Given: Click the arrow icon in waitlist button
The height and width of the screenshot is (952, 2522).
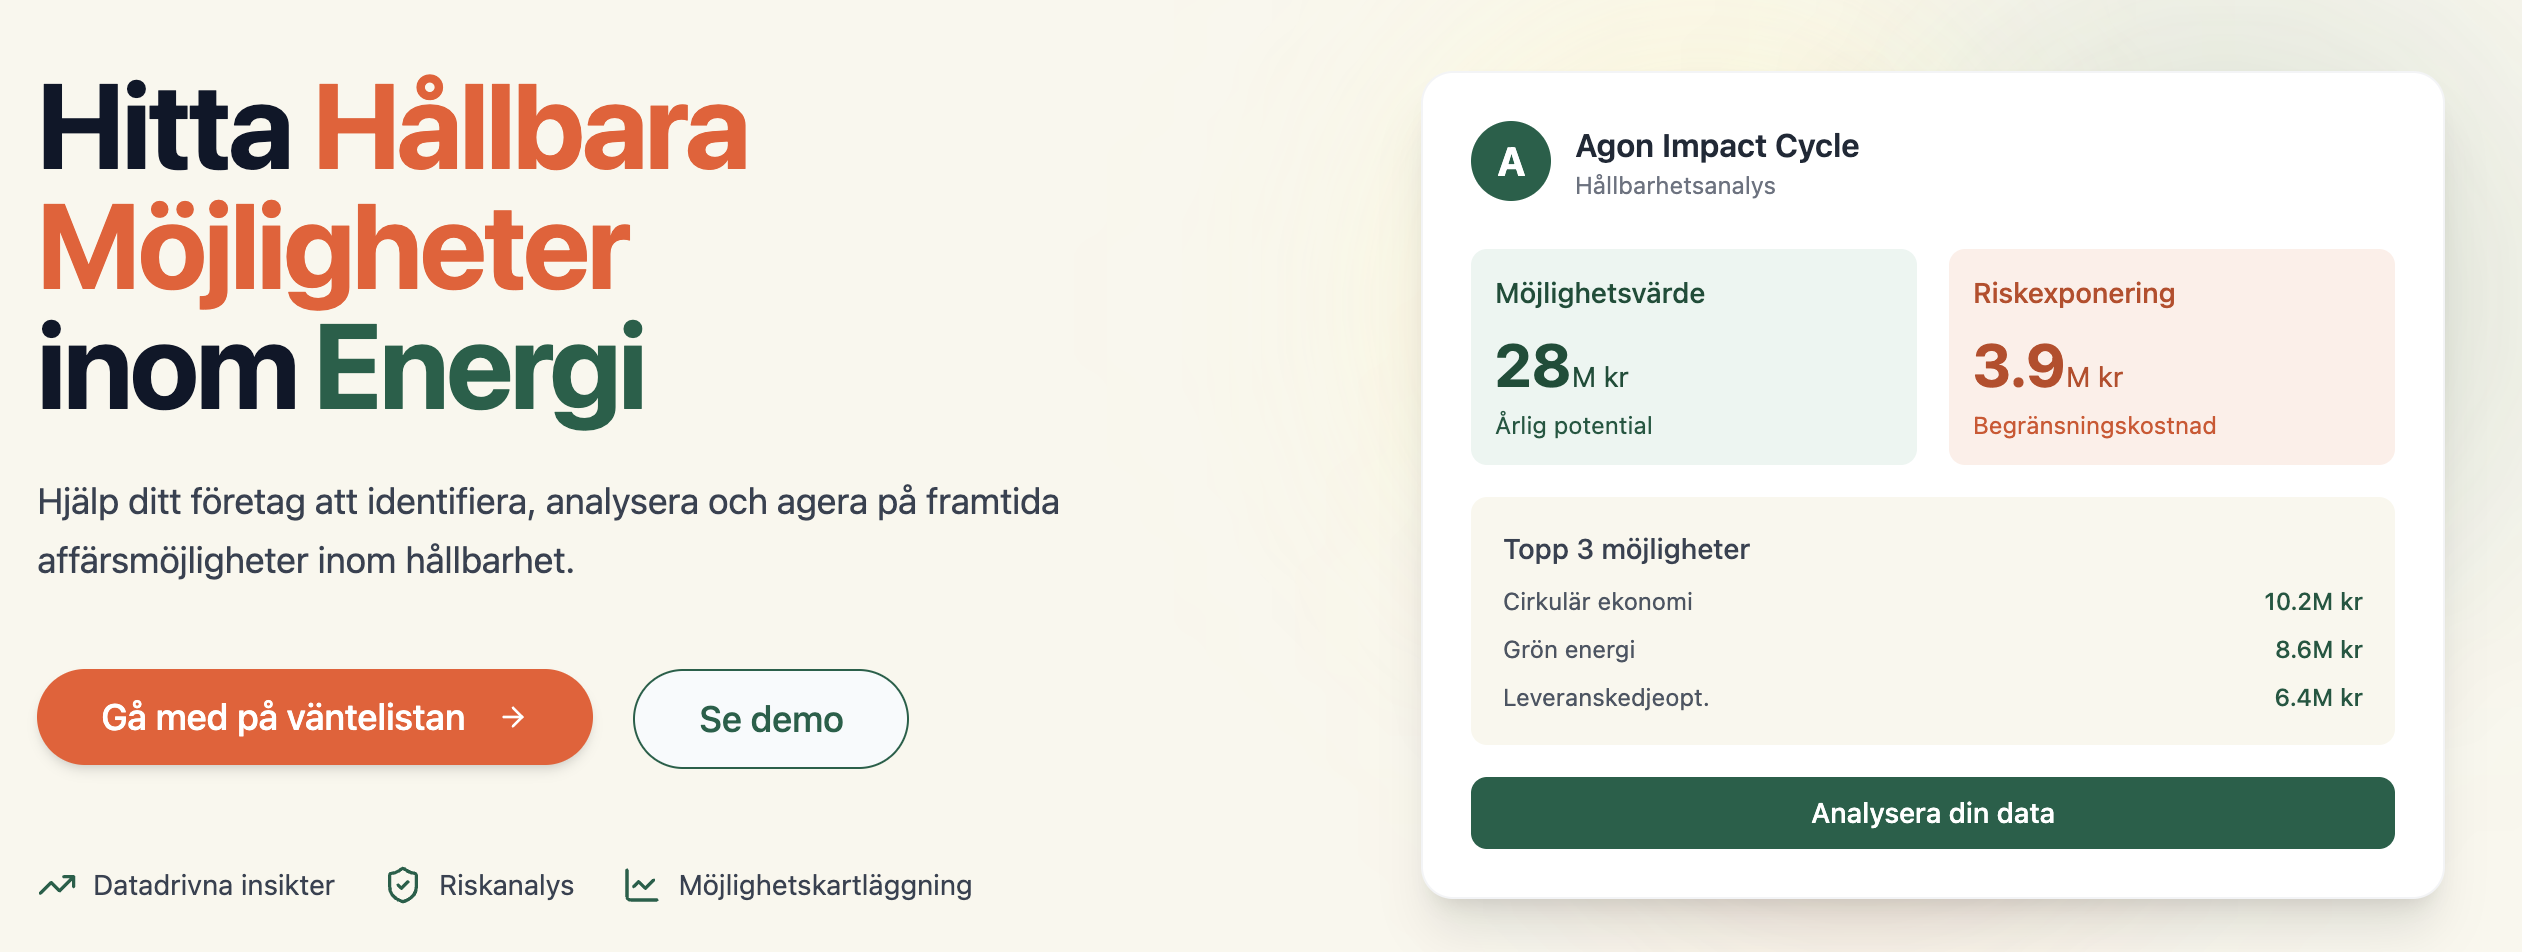Looking at the screenshot, I should [513, 717].
